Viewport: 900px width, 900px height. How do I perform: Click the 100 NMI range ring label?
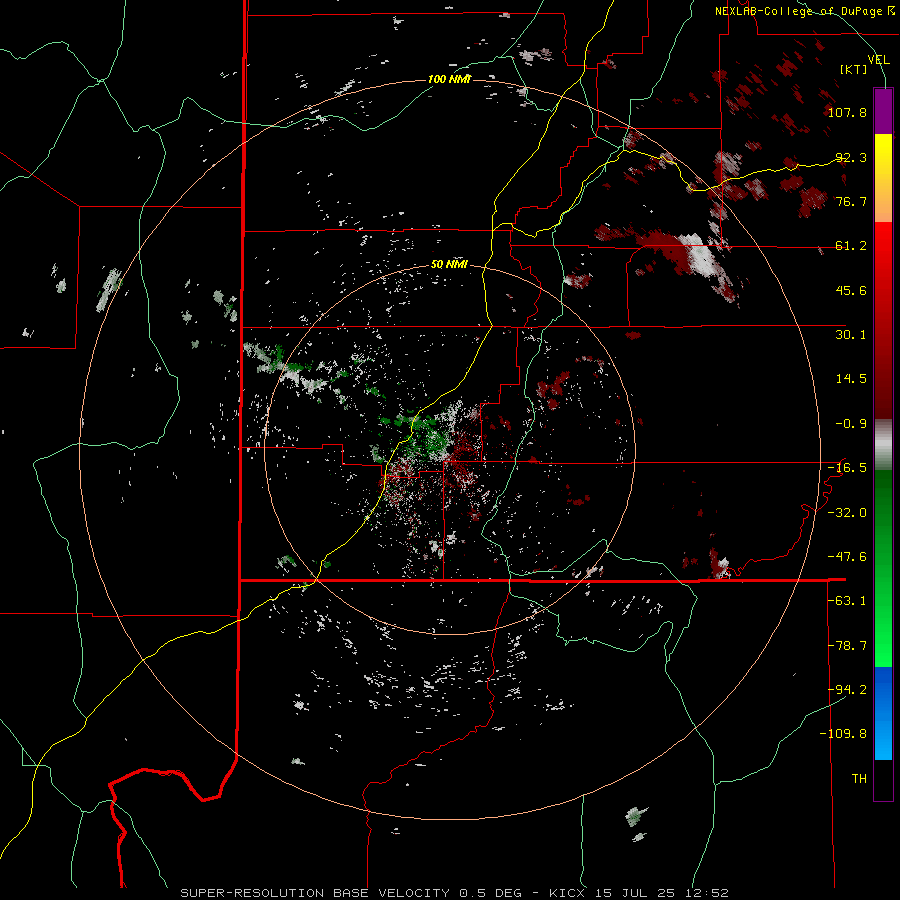(449, 79)
